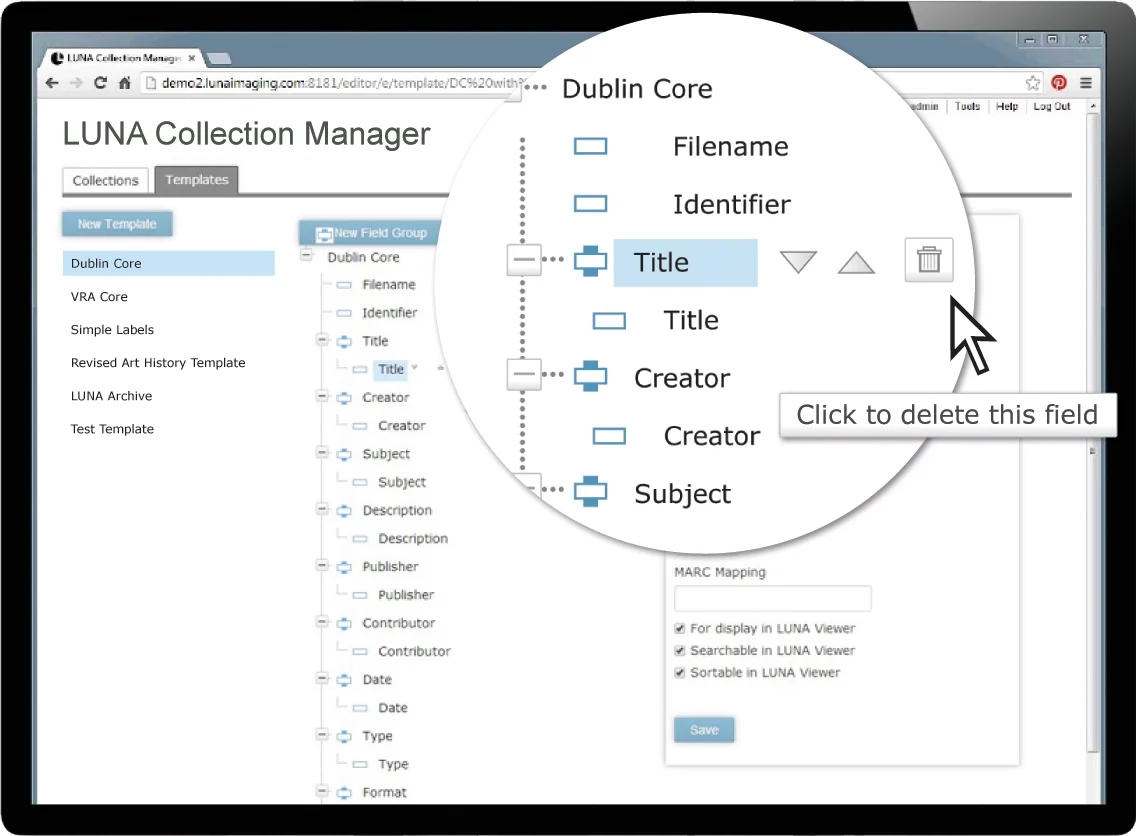This screenshot has height=836, width=1136.
Task: Select the Simple Labels template
Action: coord(112,330)
